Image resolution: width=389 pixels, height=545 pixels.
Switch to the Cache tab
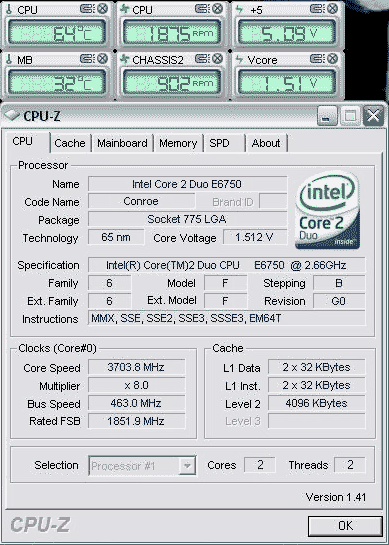click(70, 143)
